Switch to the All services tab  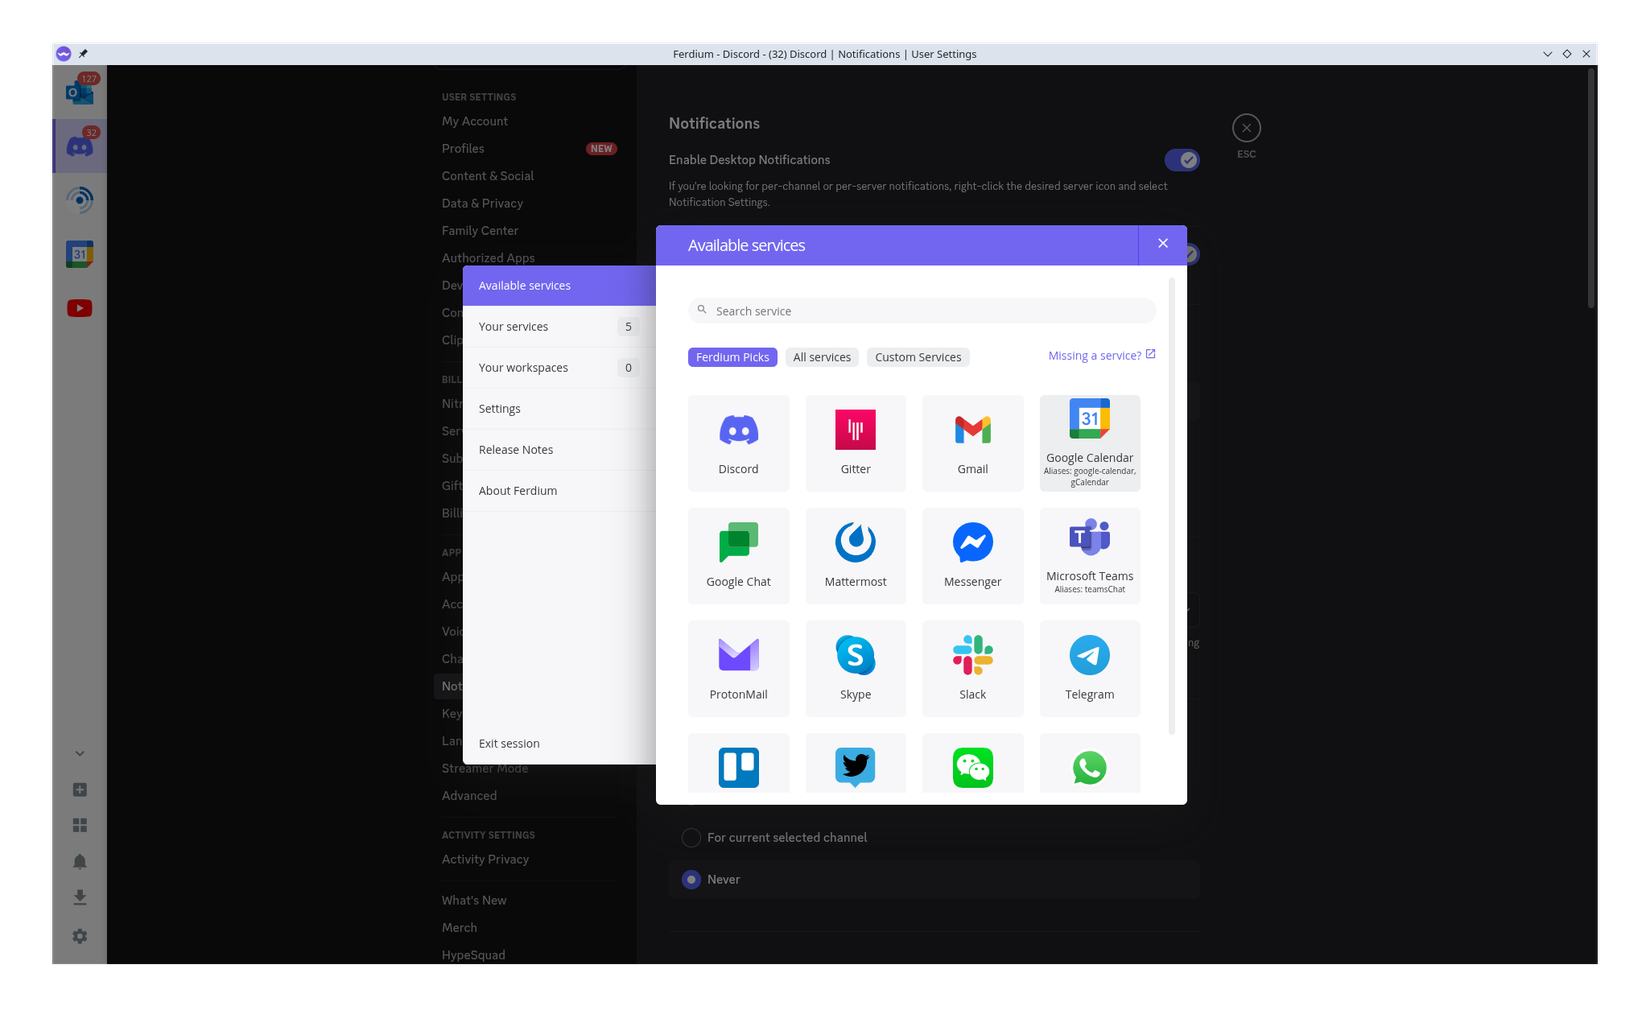(821, 357)
